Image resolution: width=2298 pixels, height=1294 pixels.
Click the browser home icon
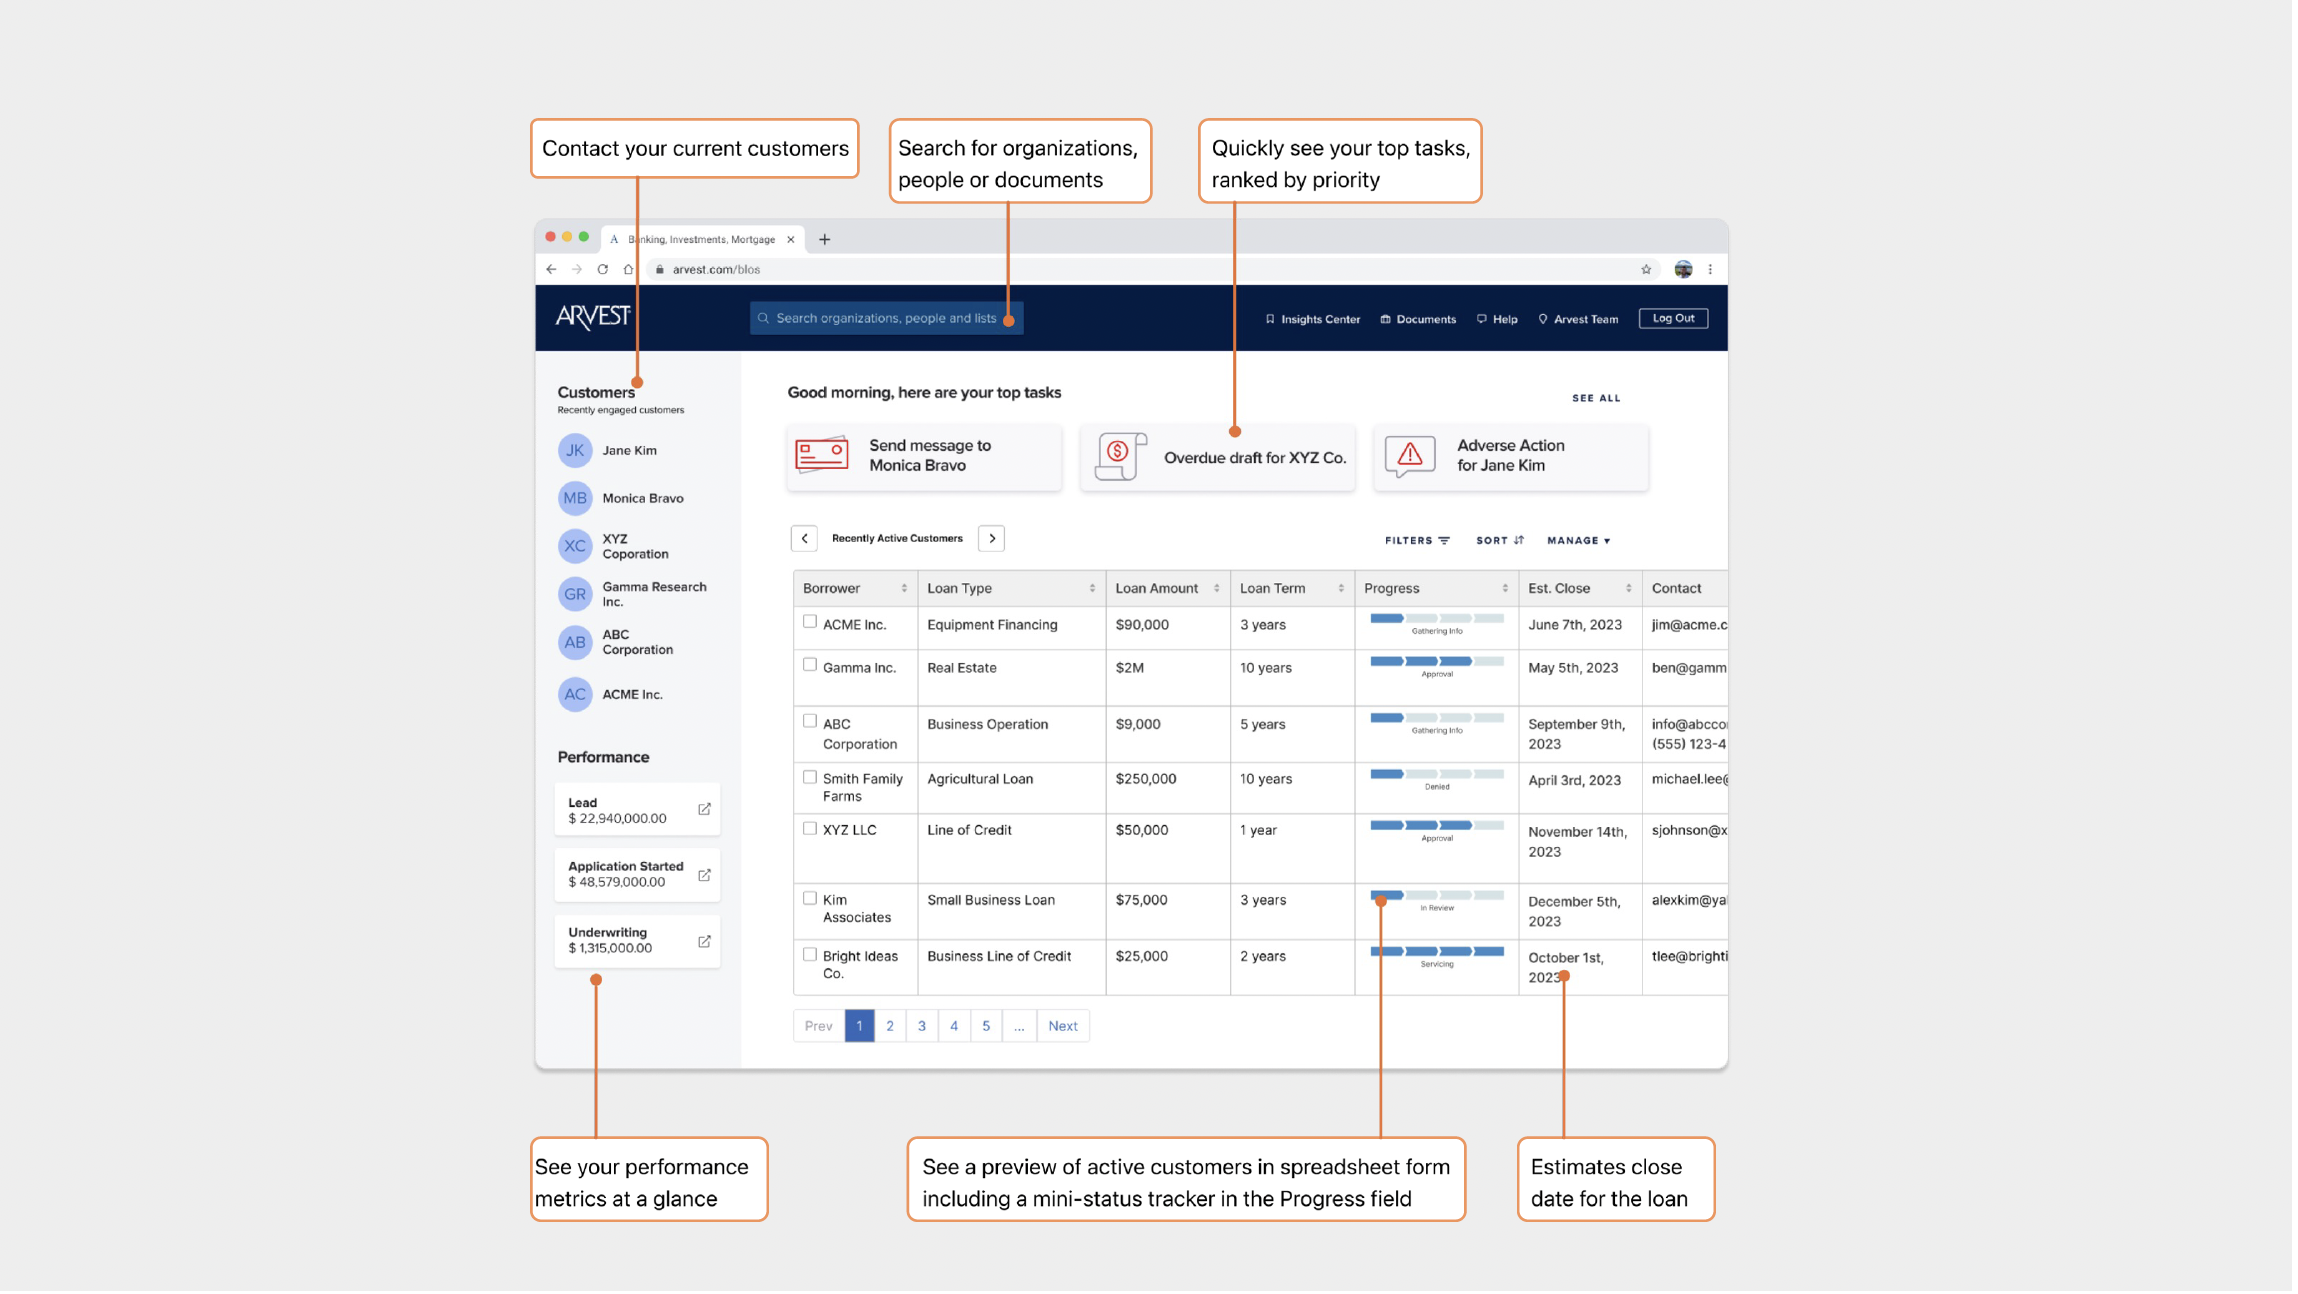coord(629,270)
